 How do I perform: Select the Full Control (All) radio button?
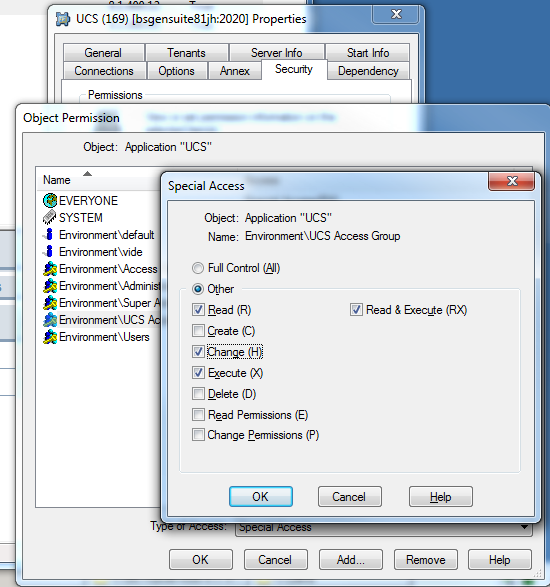click(x=198, y=268)
